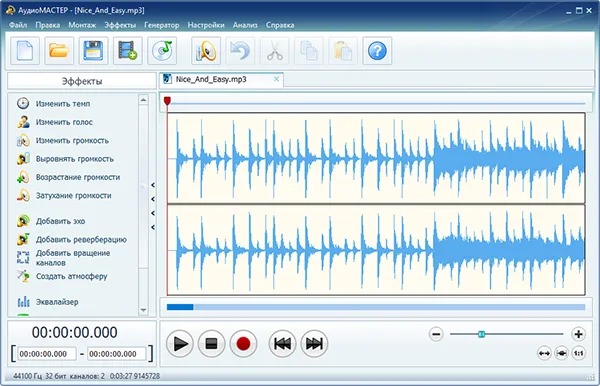Image resolution: width=600 pixels, height=386 pixels.
Task: Click the Изменить голос person icon
Action: (23, 122)
